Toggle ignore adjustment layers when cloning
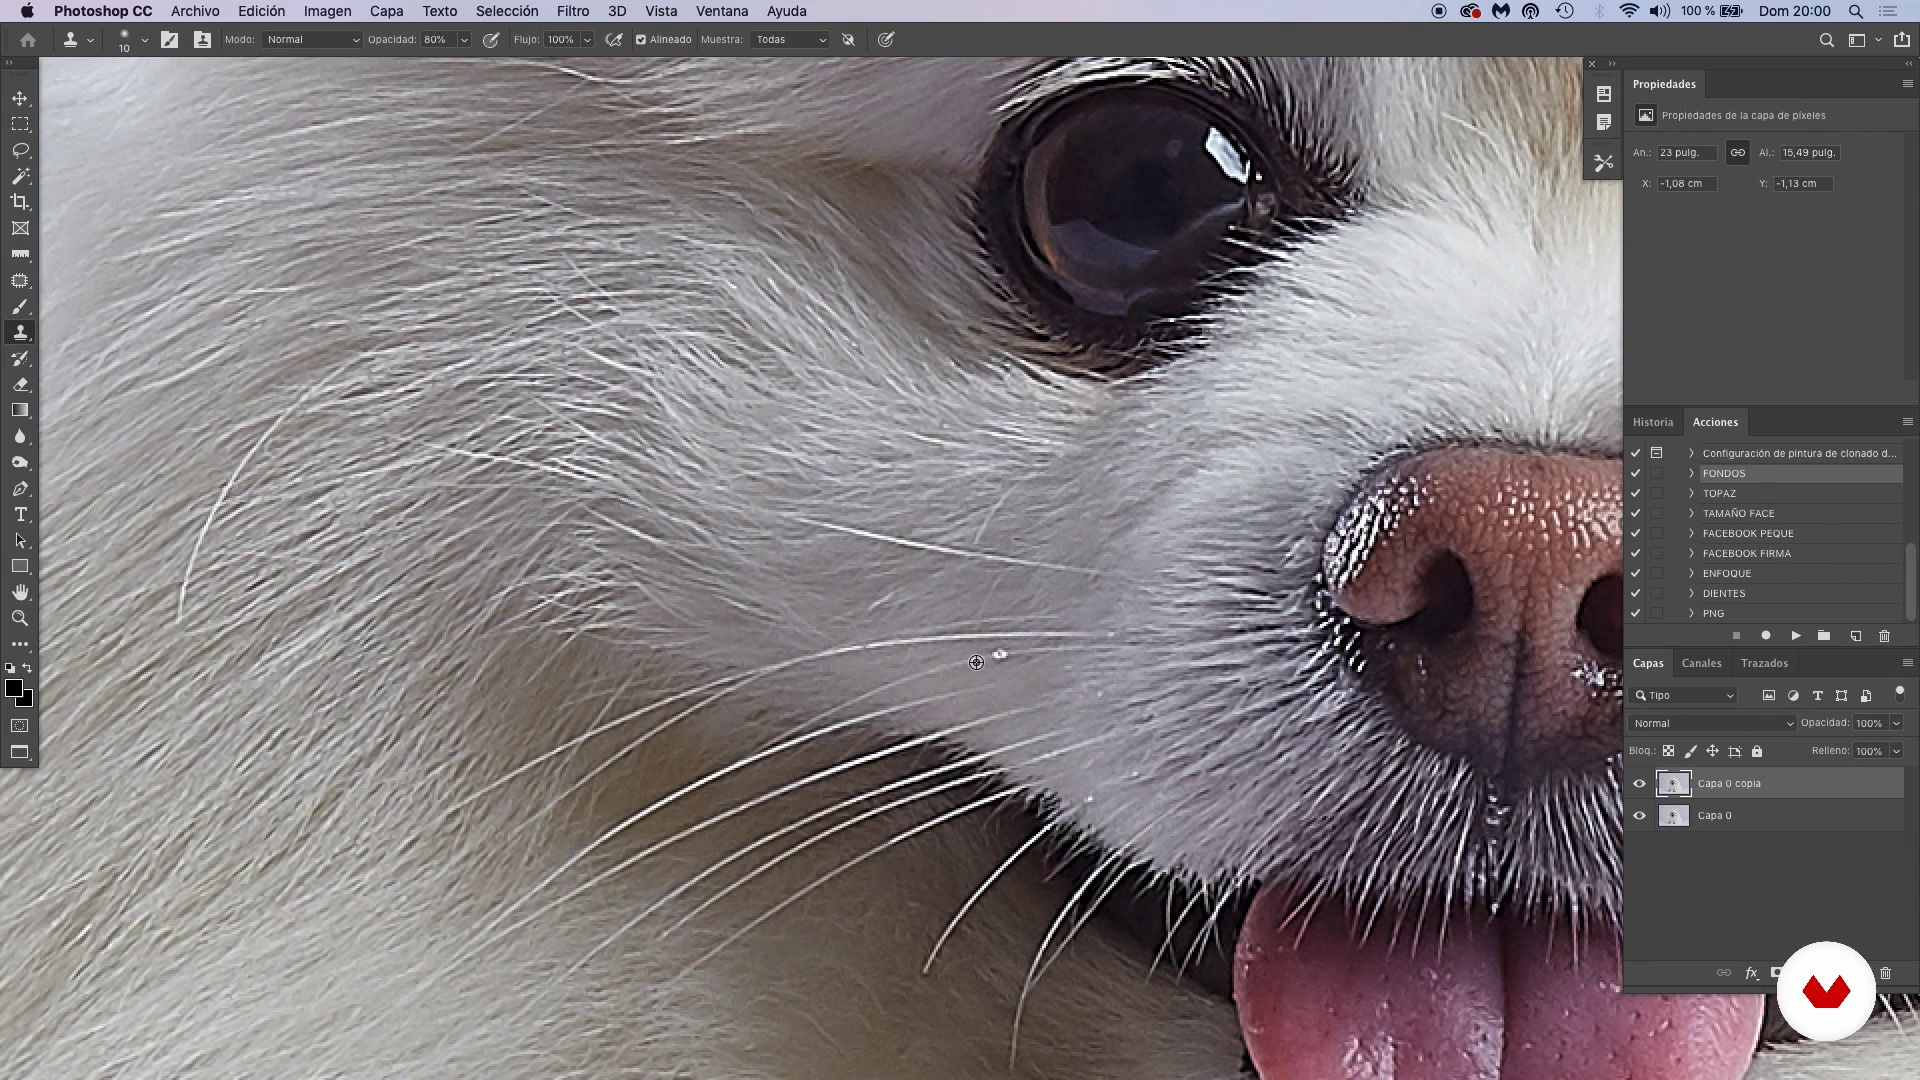1920x1080 pixels. point(848,40)
